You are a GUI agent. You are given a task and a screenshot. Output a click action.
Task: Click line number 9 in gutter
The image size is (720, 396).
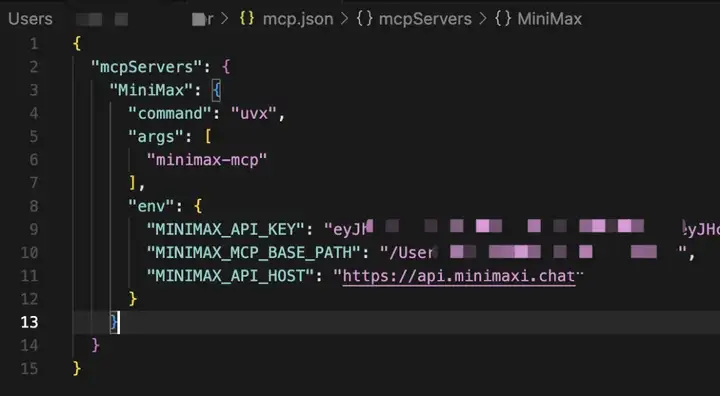click(x=34, y=229)
